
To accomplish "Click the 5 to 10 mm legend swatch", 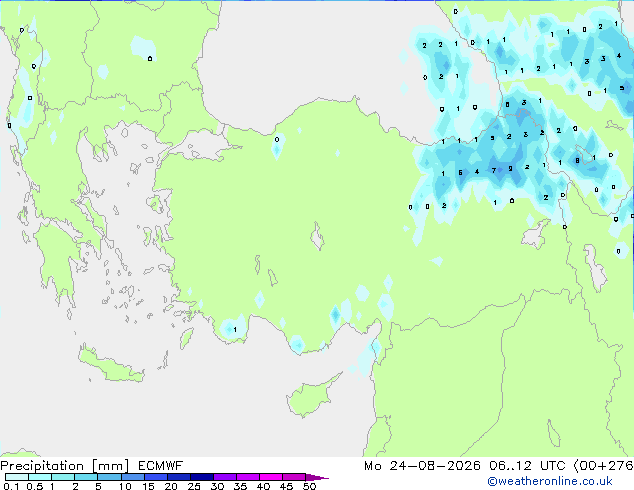I will (x=109, y=477).
